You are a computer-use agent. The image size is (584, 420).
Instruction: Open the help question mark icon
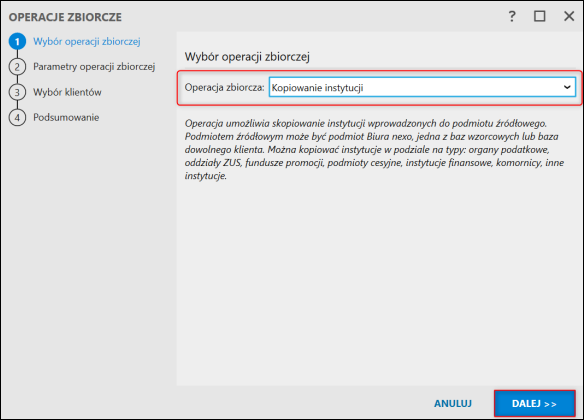(512, 16)
